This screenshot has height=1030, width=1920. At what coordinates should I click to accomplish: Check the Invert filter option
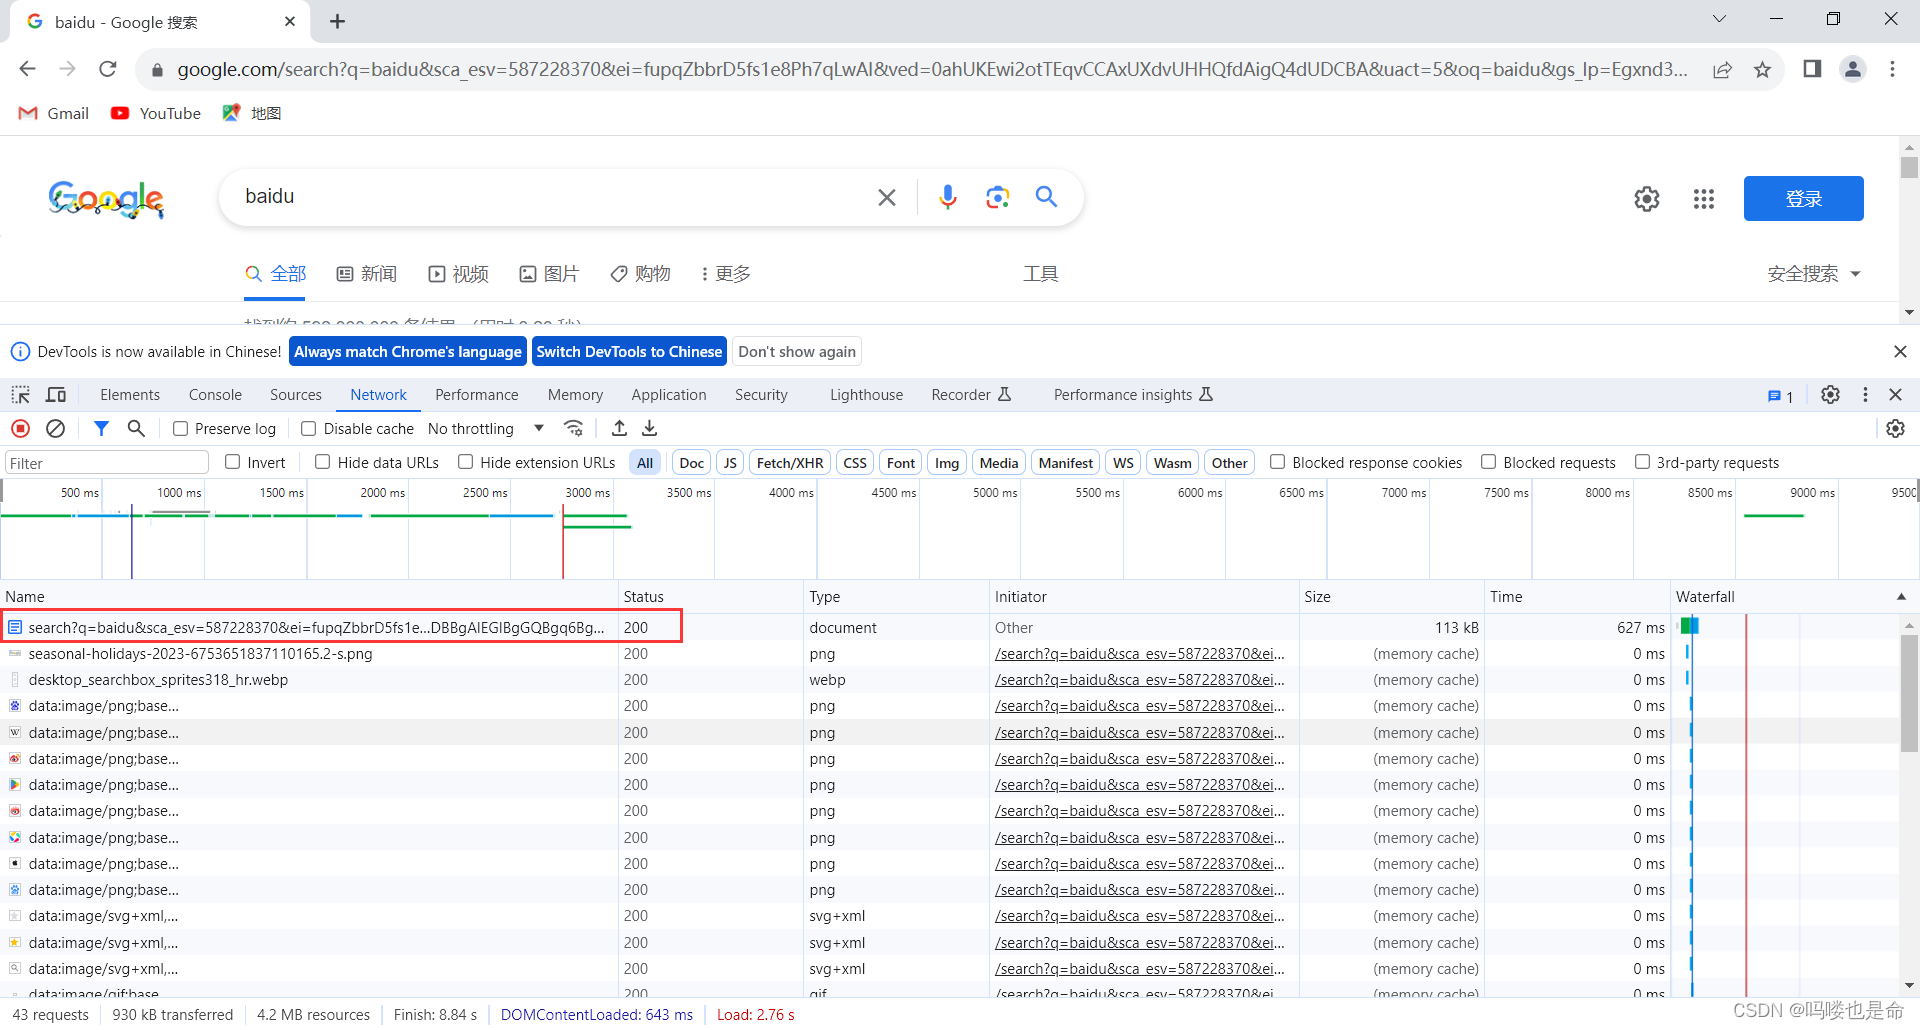click(x=233, y=462)
